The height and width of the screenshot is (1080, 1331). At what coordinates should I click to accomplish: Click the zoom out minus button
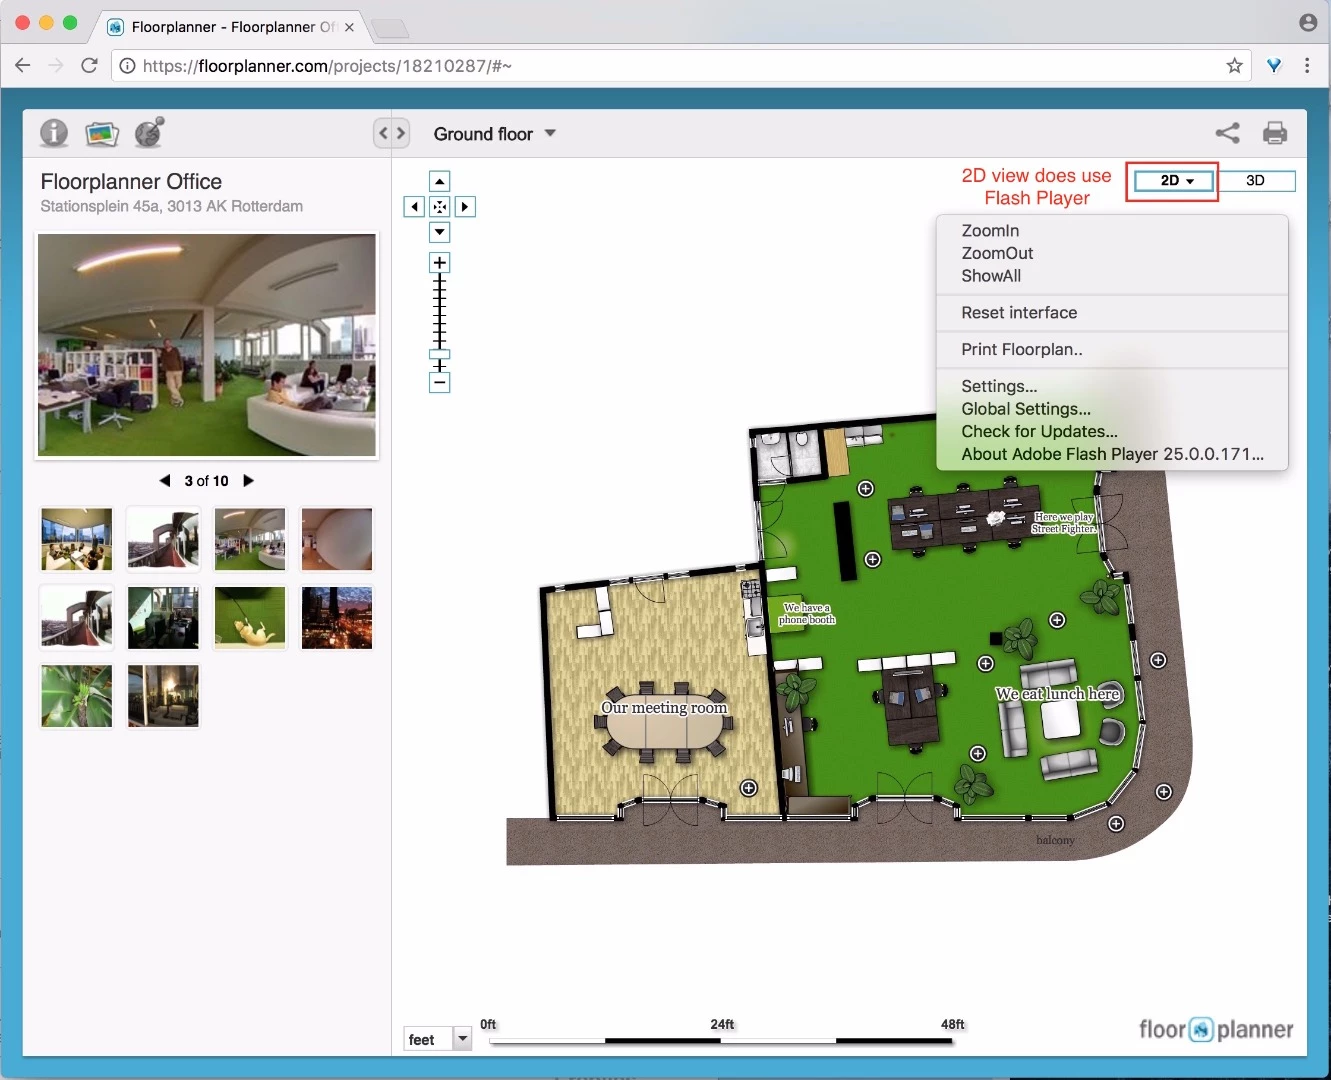coord(439,383)
